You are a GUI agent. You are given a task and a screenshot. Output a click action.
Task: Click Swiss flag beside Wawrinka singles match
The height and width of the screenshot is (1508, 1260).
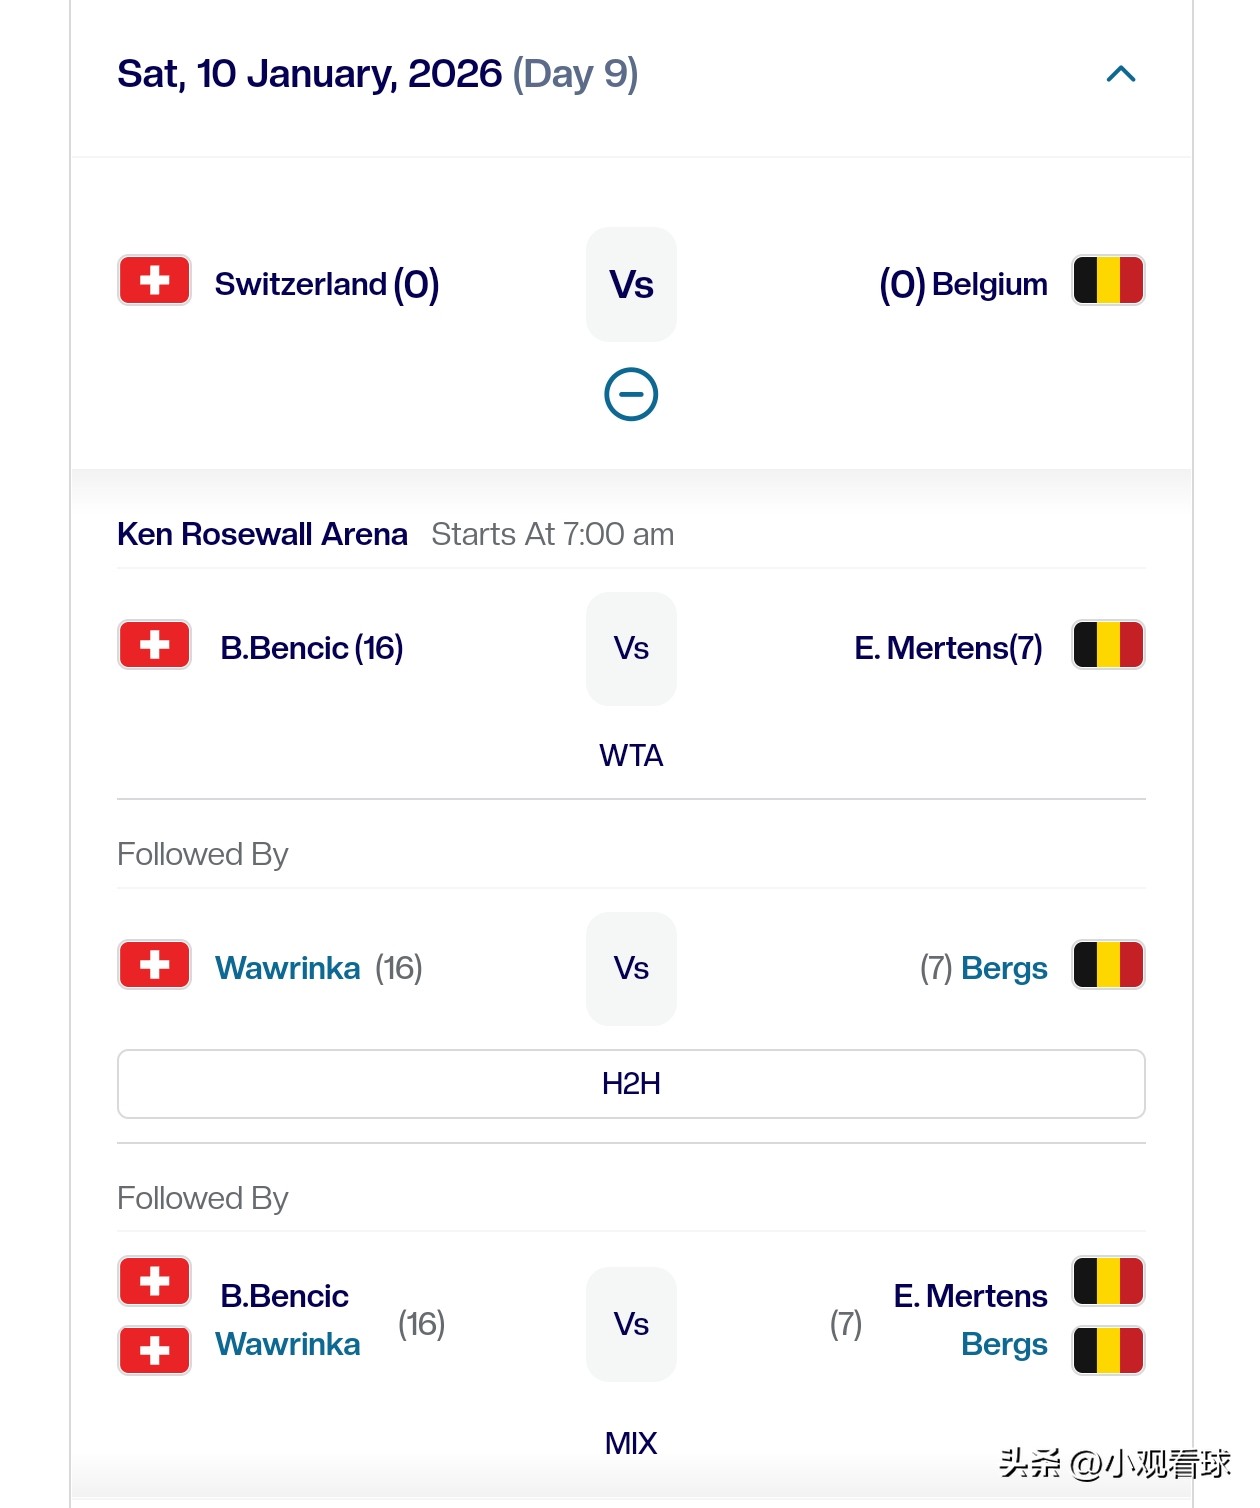(154, 965)
